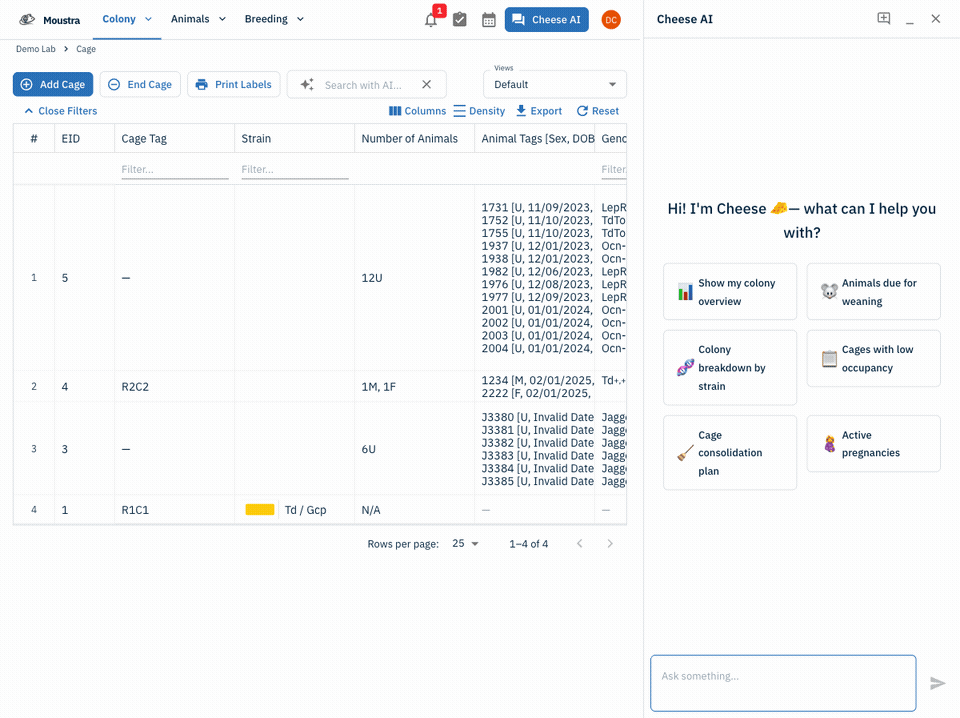Viewport: 960px width, 718px height.
Task: Open the Views Default dropdown
Action: [x=555, y=84]
